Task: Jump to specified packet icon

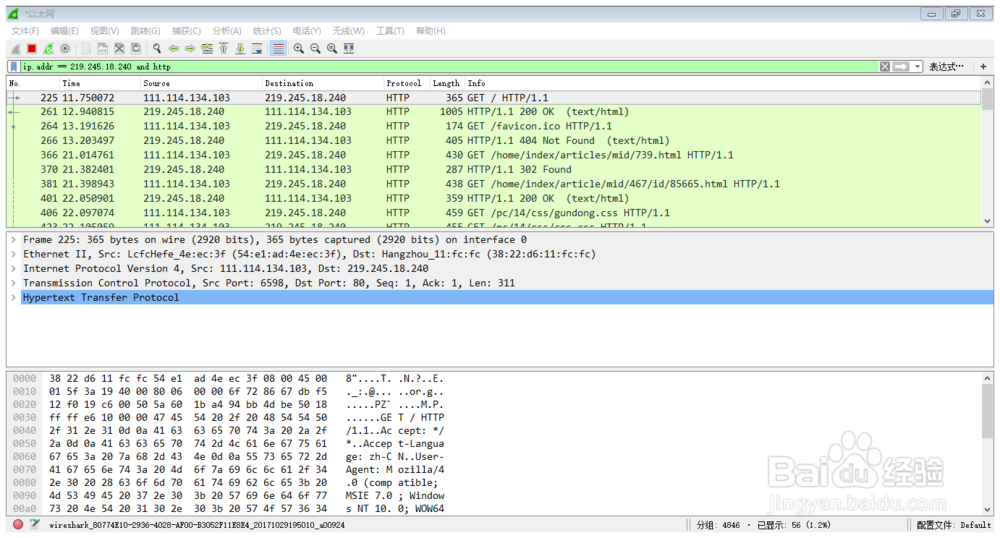Action: (x=207, y=48)
